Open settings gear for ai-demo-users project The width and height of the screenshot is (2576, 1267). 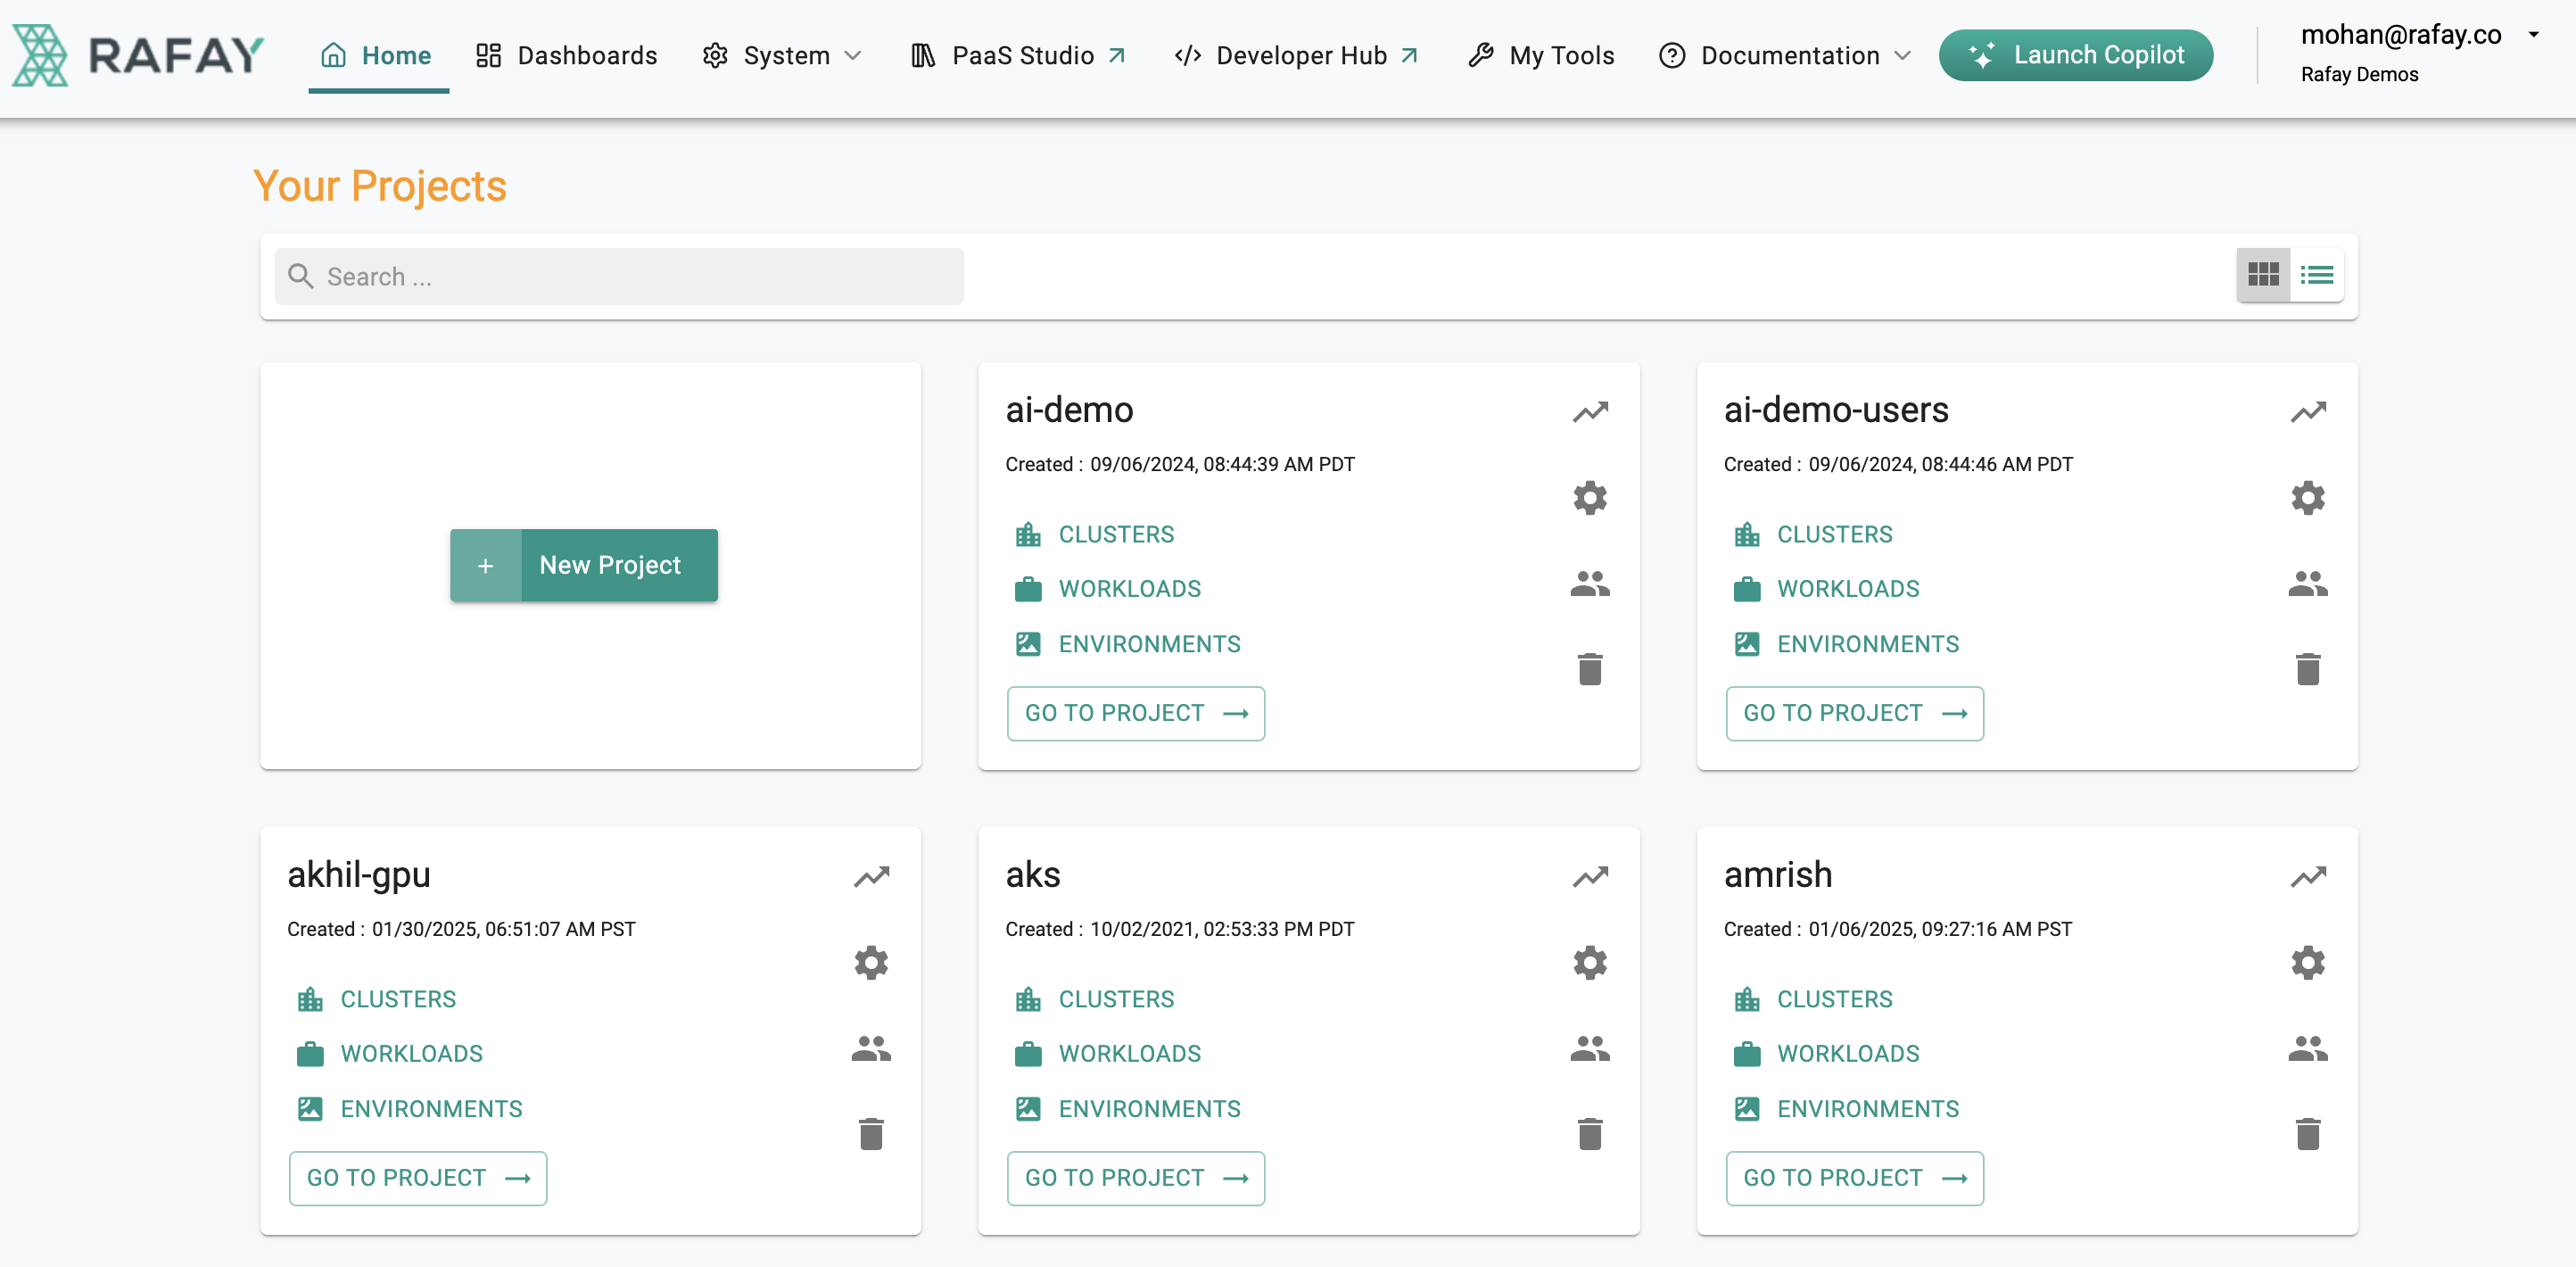coord(2308,497)
